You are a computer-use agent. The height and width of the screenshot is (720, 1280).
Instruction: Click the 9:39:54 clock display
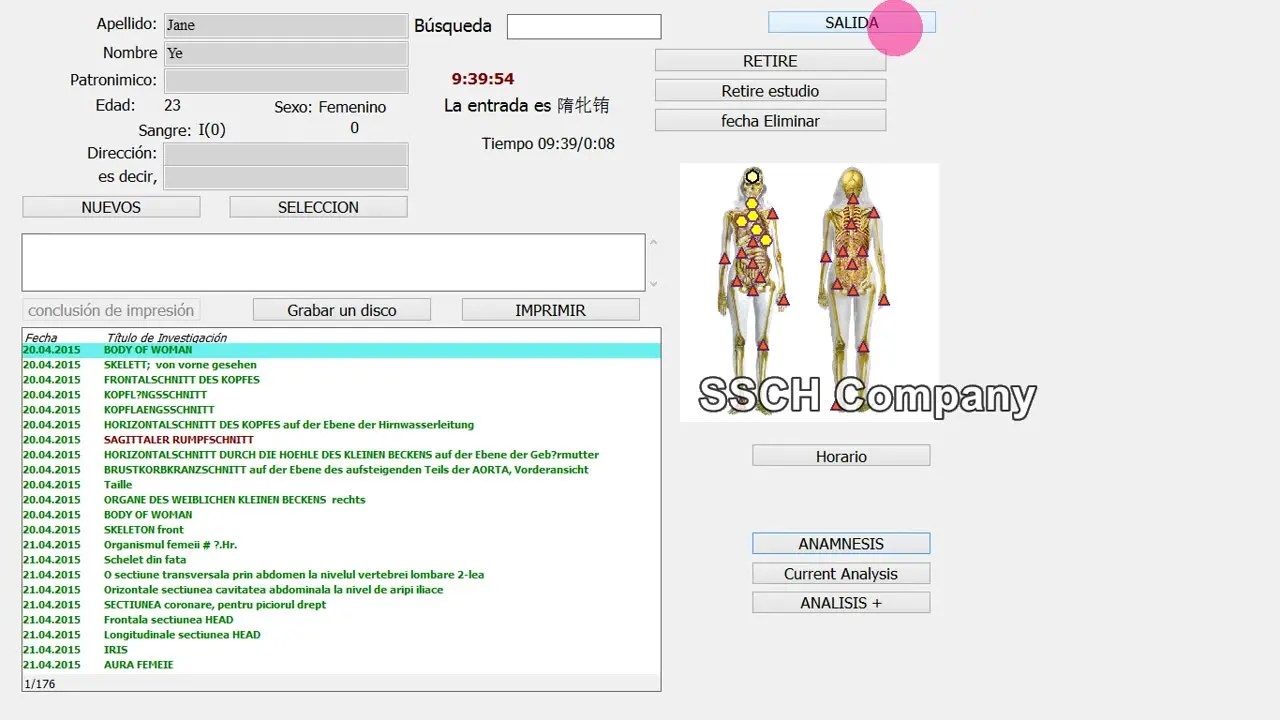(x=483, y=79)
